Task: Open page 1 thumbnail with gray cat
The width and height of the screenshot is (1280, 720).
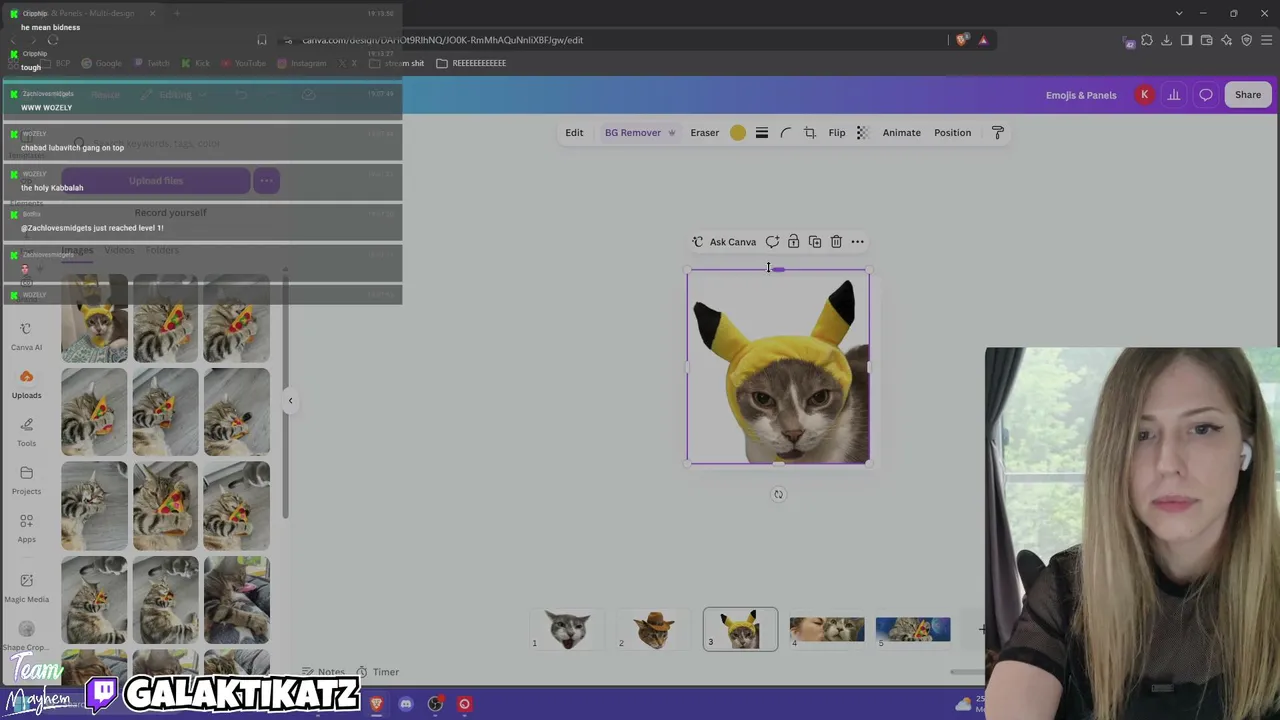Action: coord(568,629)
